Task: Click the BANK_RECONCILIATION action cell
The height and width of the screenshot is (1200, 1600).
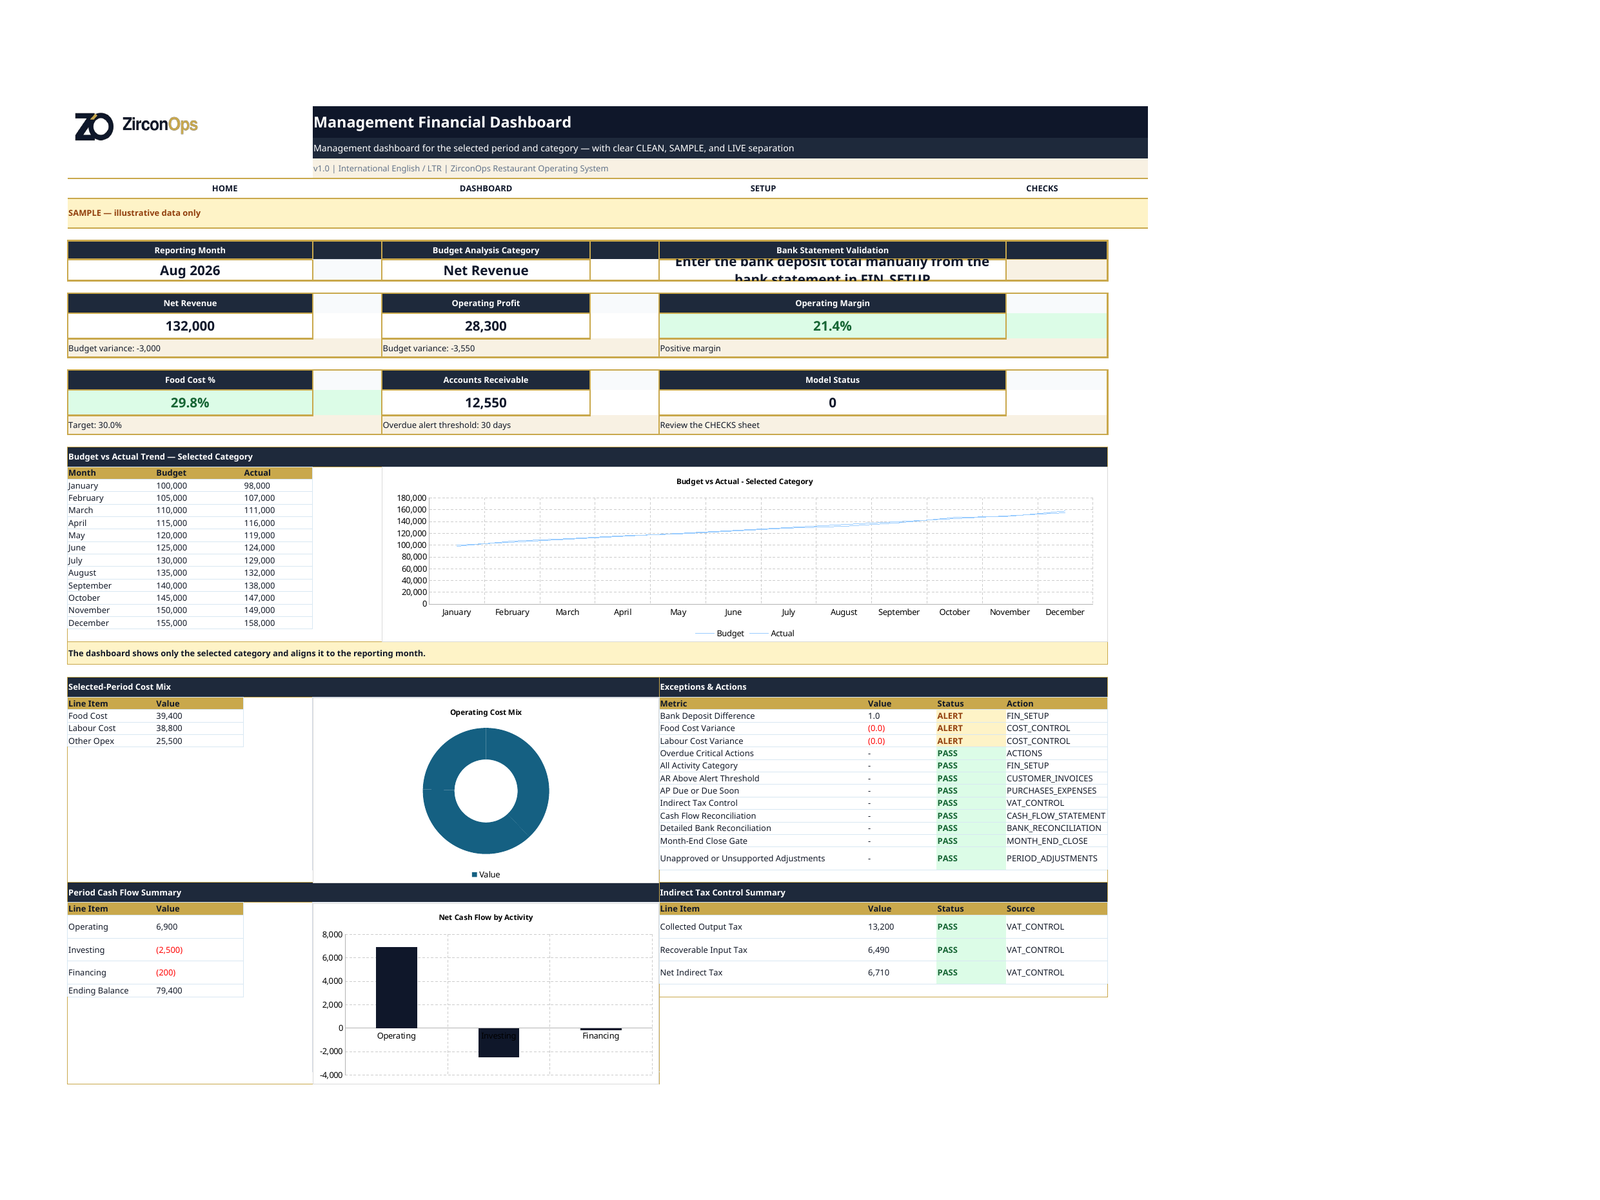Action: point(1054,828)
